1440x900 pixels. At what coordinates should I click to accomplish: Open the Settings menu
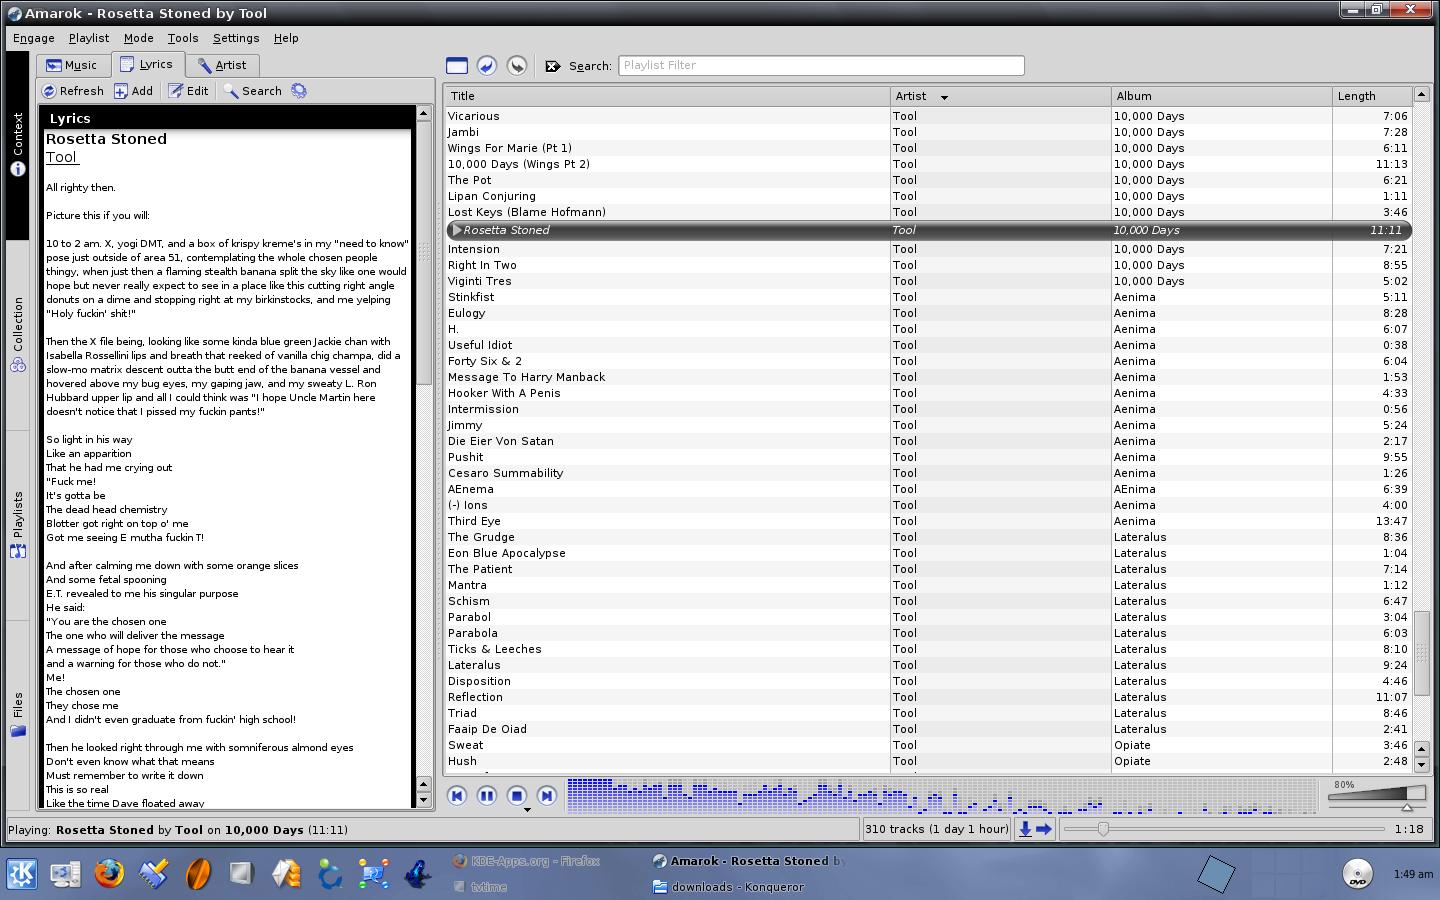(x=236, y=38)
